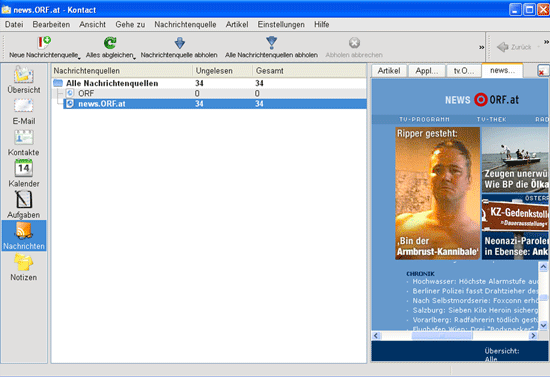The width and height of the screenshot is (550, 377).
Task: Open the Nachrichtenquelle menu
Action: 185,25
